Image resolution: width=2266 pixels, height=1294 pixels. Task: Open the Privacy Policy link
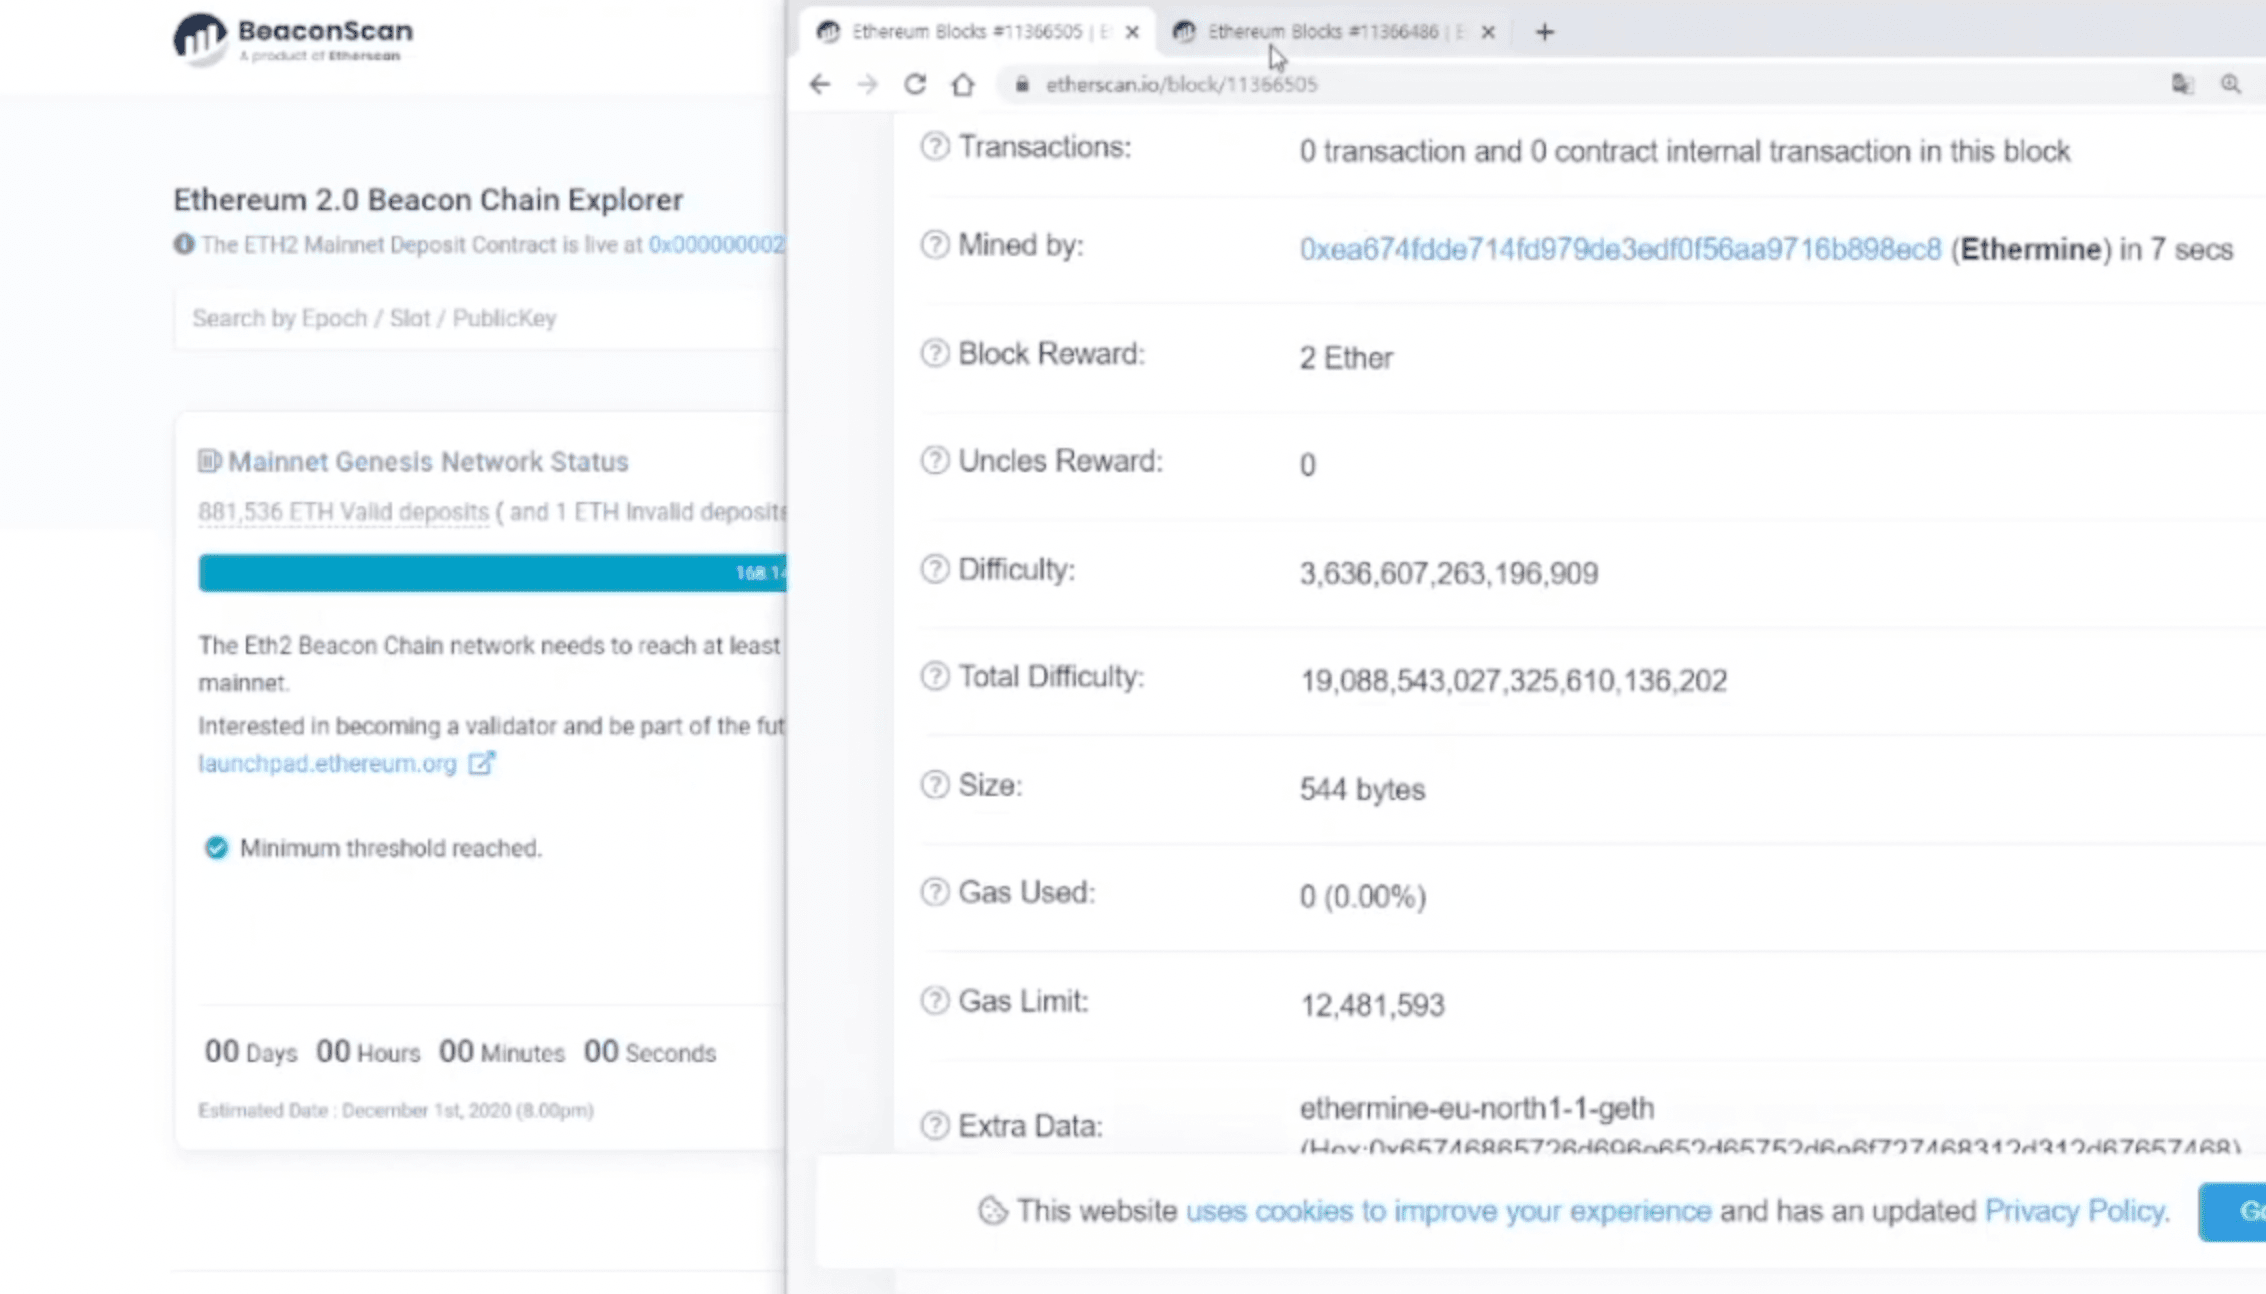click(x=2076, y=1211)
